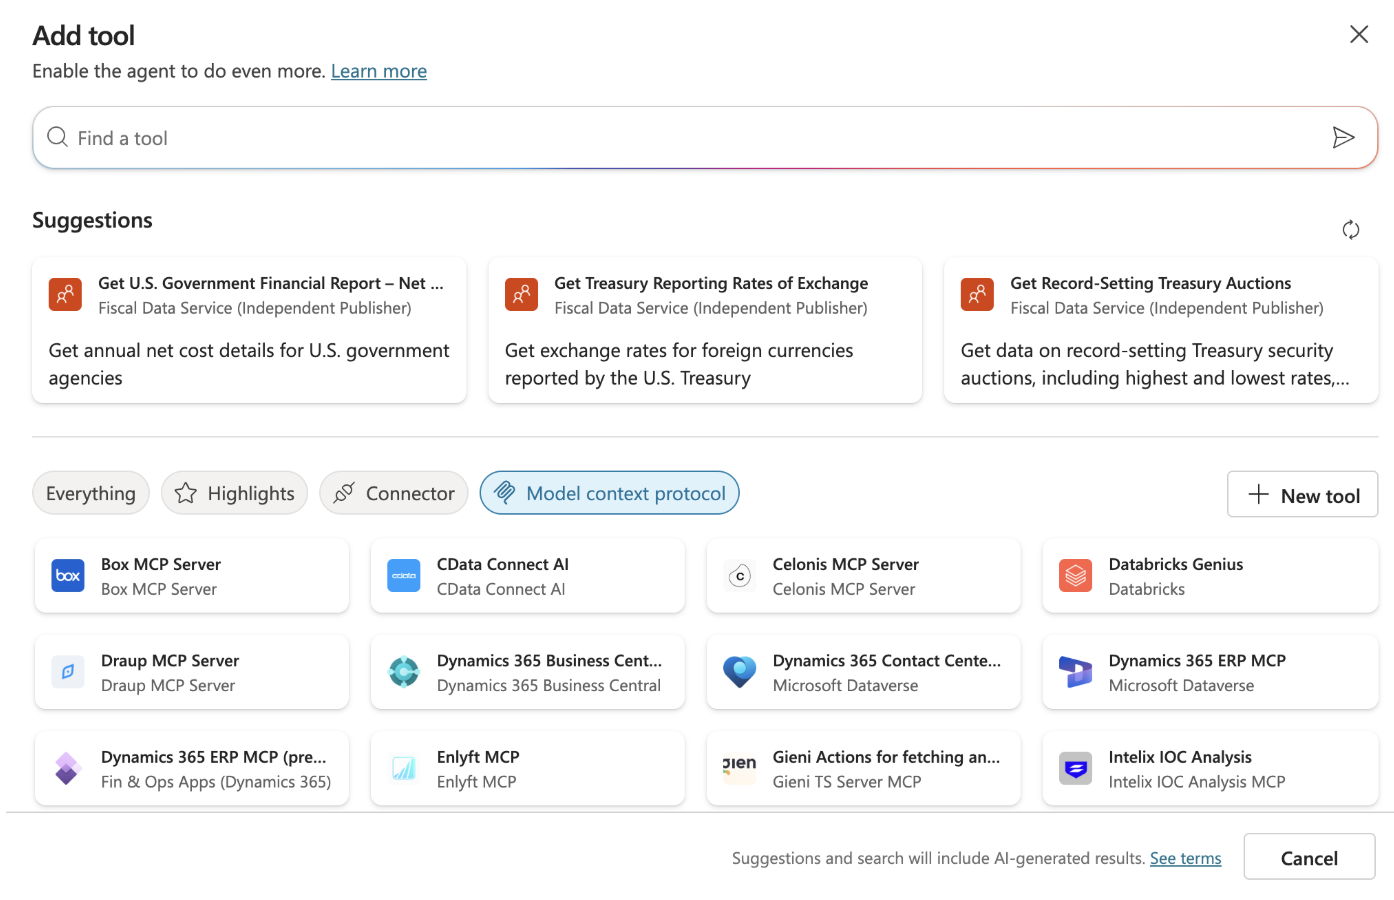The image size is (1394, 900).
Task: Click the star icon on Highlights filter
Action: (185, 493)
